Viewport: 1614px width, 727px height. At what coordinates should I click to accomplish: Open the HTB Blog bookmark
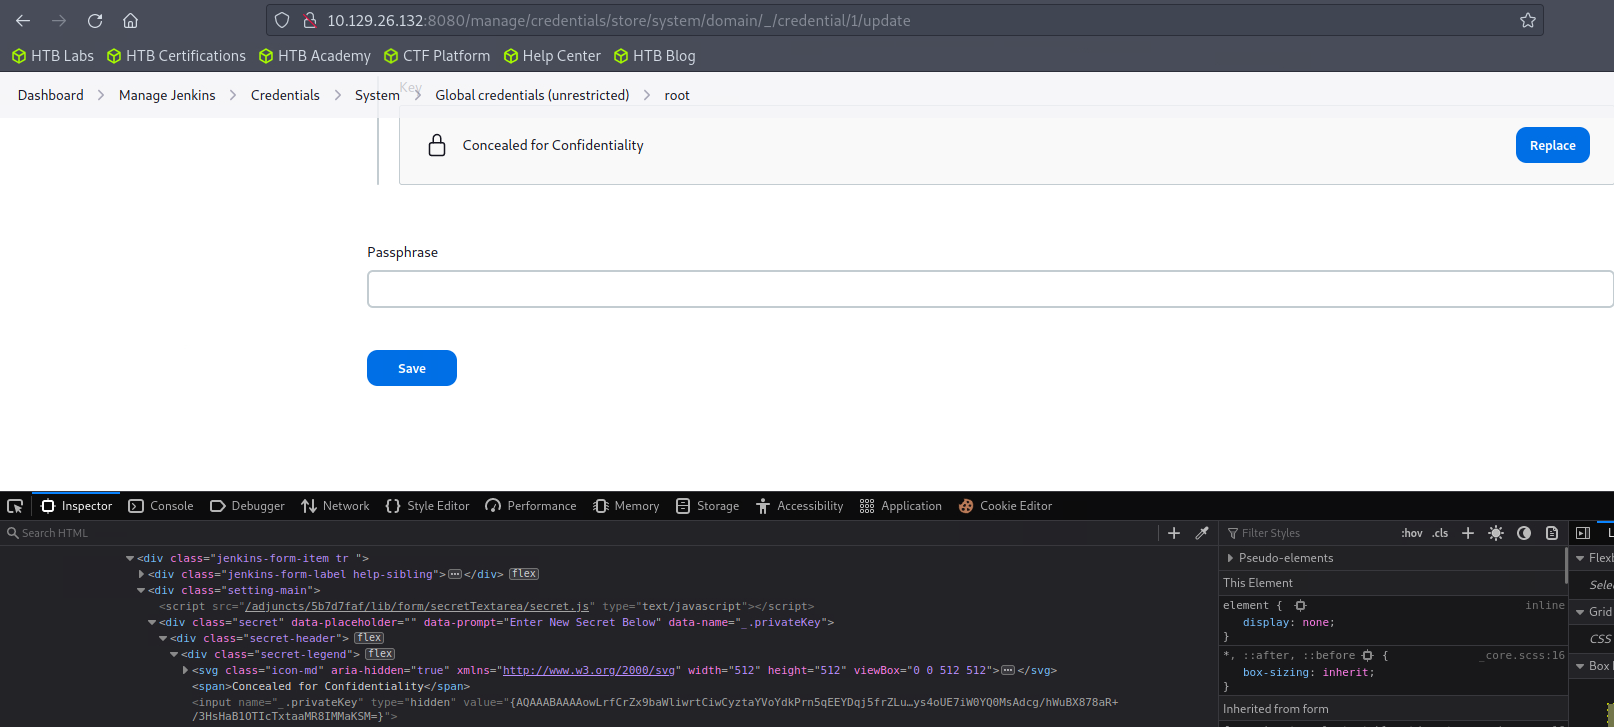tap(655, 56)
